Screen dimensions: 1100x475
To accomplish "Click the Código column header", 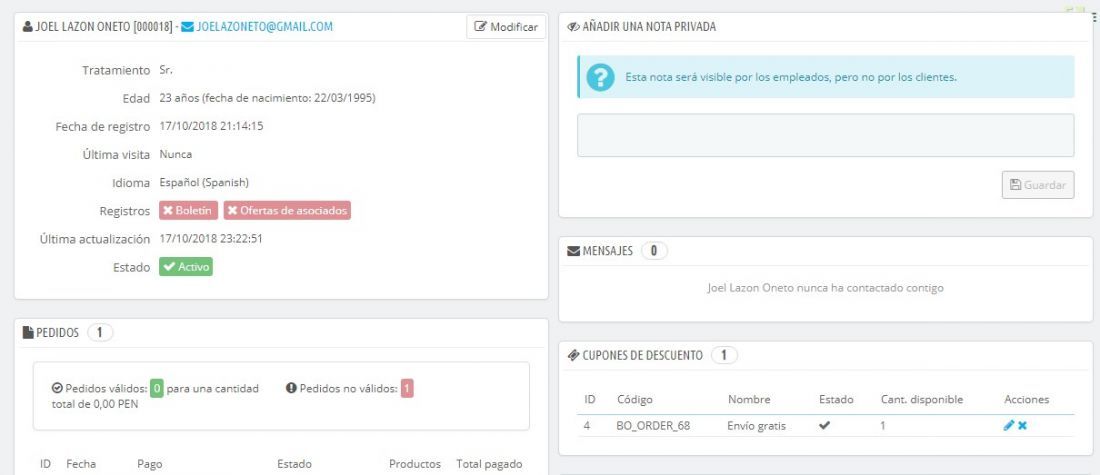I will click(635, 399).
